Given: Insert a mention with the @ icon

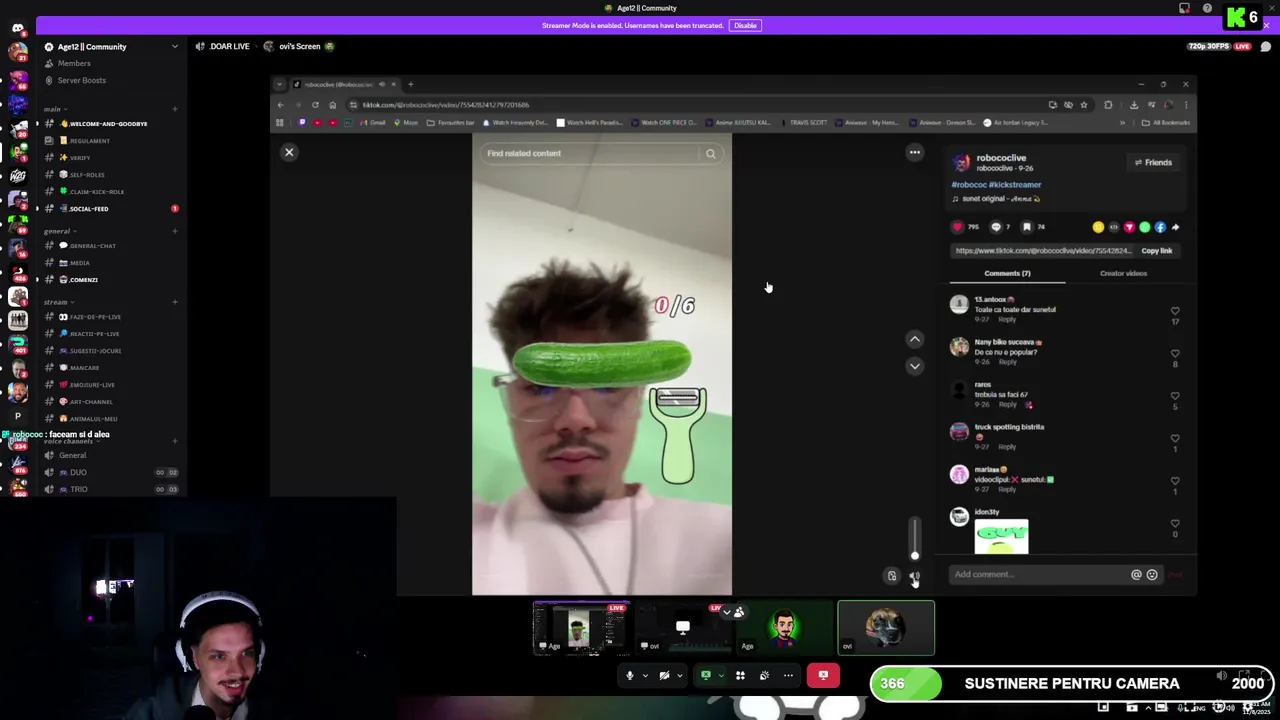Looking at the screenshot, I should tap(1136, 574).
